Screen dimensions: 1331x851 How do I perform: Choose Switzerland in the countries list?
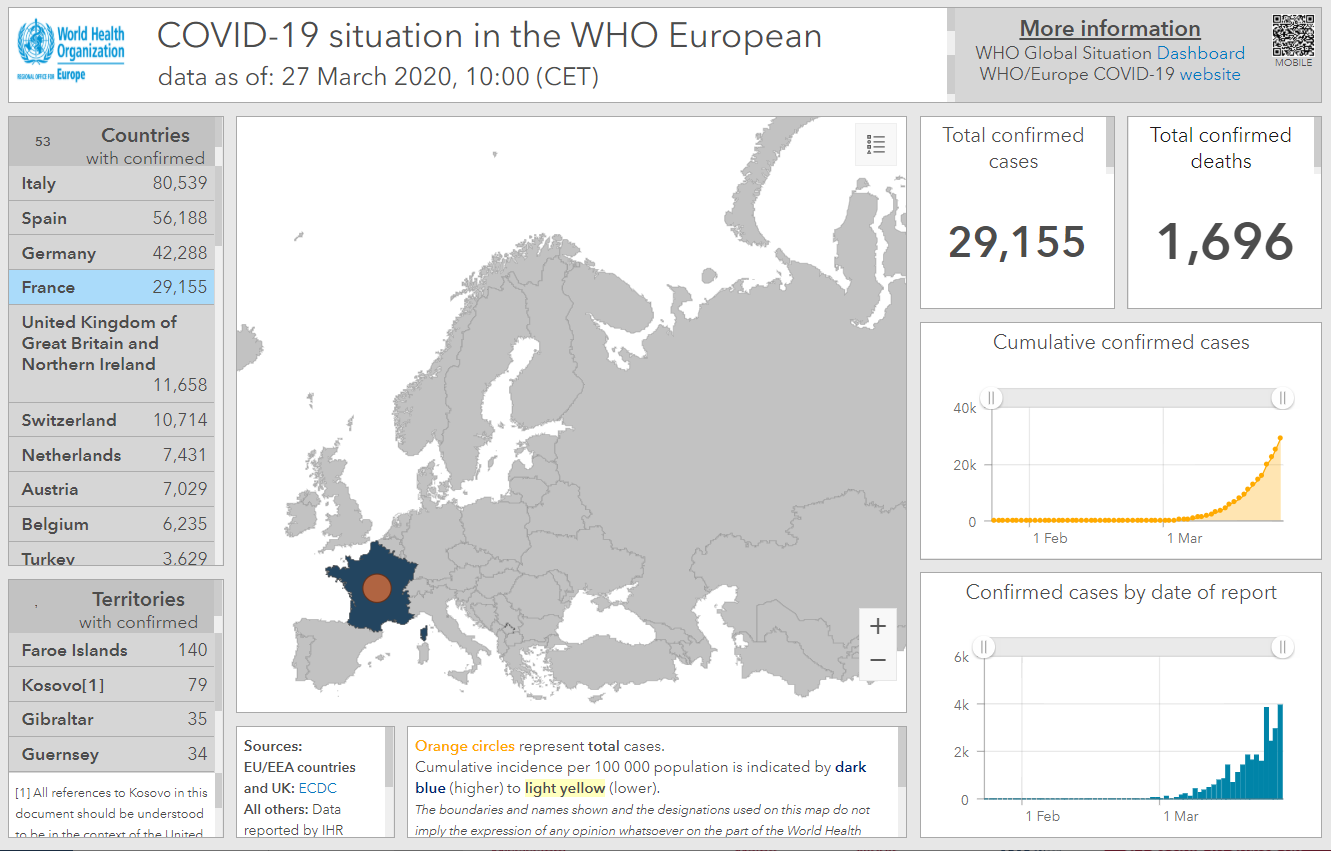coord(112,420)
